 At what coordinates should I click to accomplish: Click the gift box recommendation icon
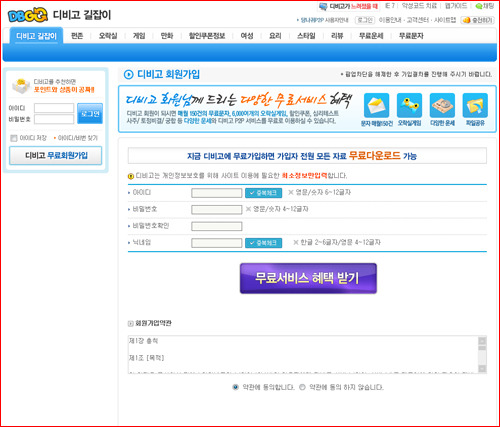point(21,86)
